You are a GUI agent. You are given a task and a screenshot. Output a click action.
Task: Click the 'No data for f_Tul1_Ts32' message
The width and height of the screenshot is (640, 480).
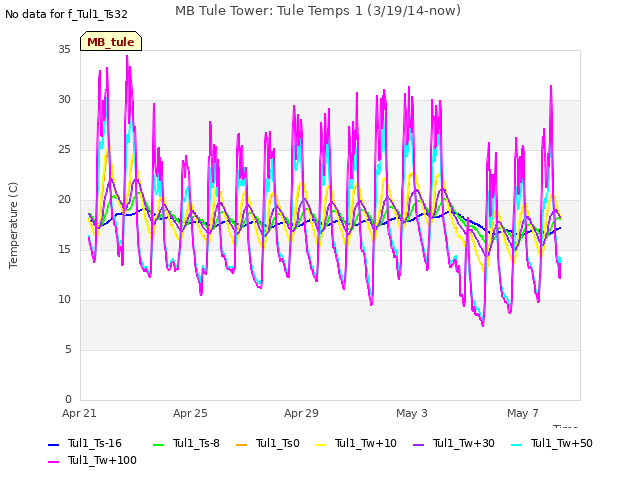point(66,14)
